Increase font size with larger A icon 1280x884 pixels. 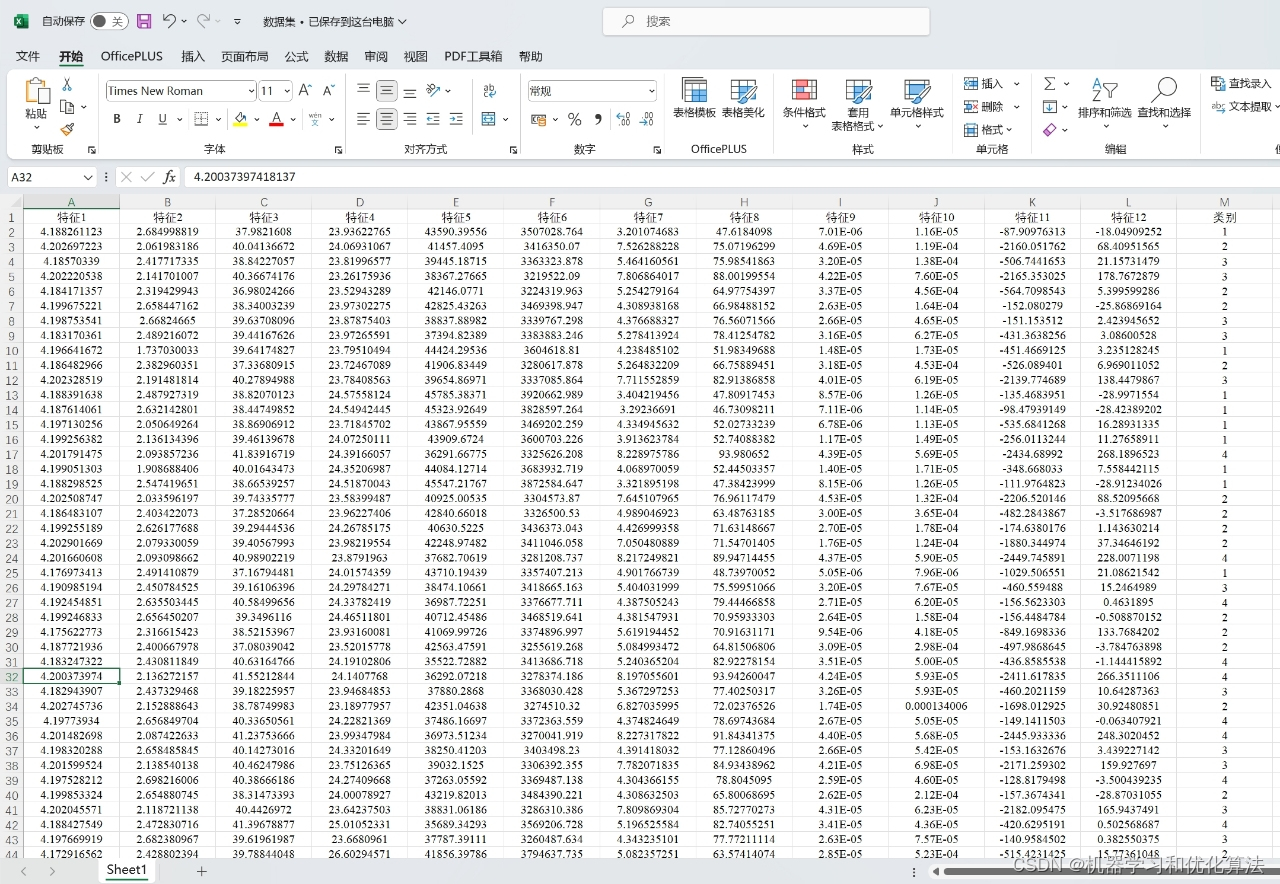pyautogui.click(x=305, y=91)
